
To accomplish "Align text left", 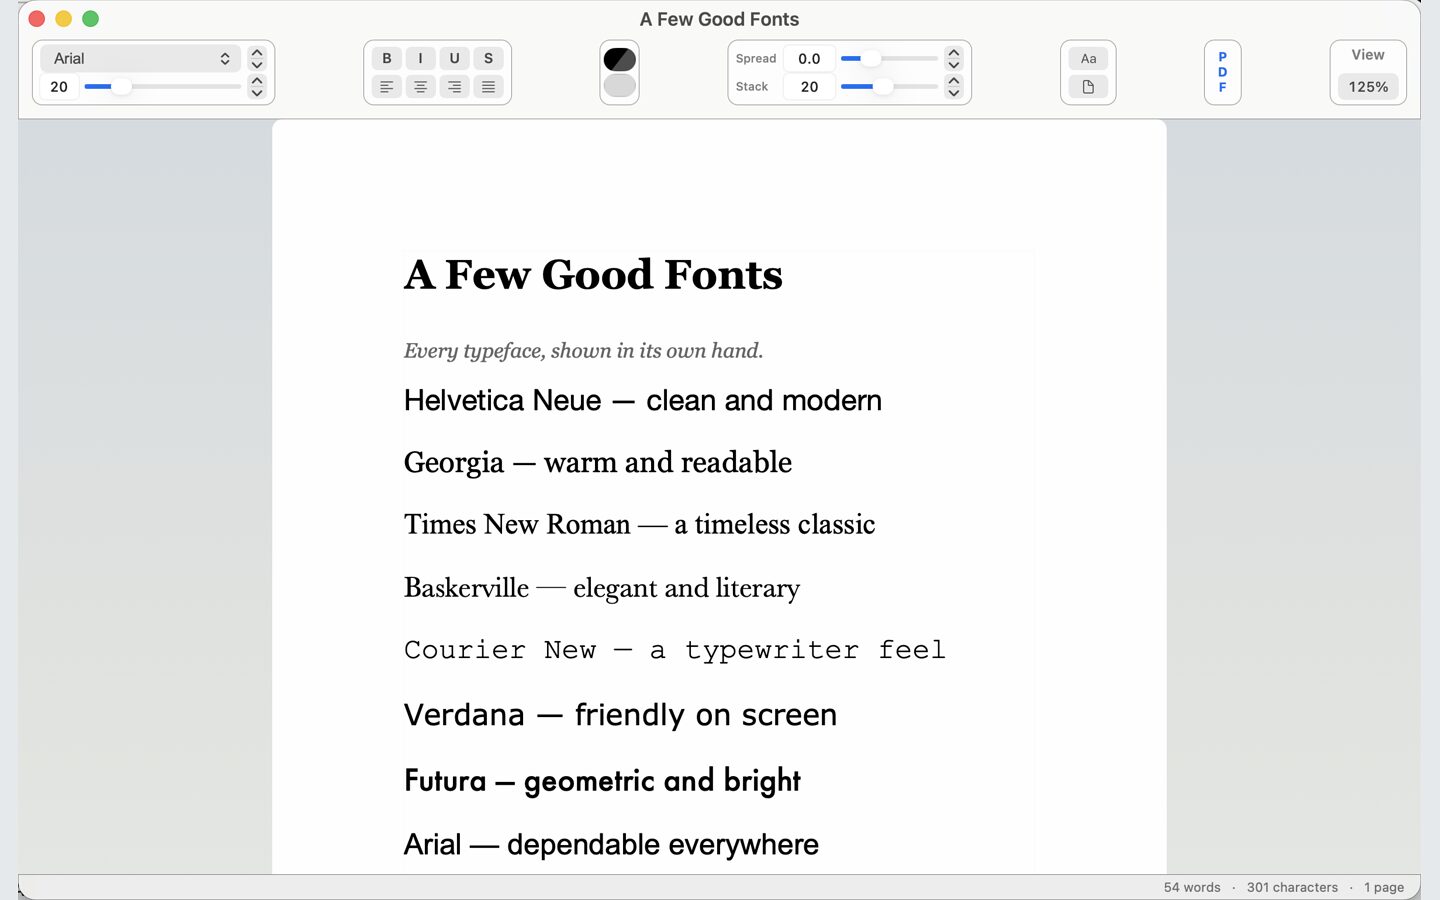I will tap(387, 87).
